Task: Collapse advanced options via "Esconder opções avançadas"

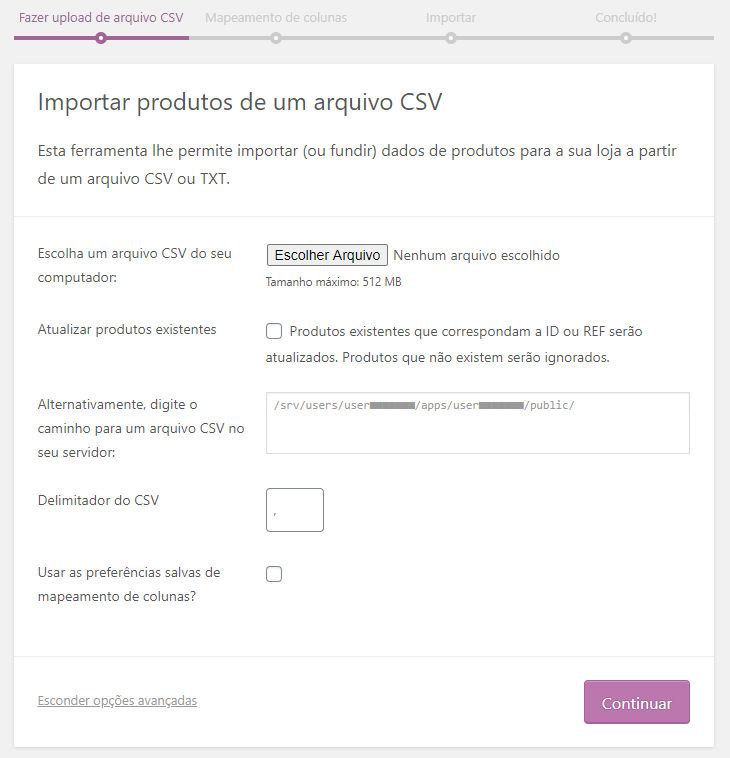Action: pyautogui.click(x=117, y=700)
